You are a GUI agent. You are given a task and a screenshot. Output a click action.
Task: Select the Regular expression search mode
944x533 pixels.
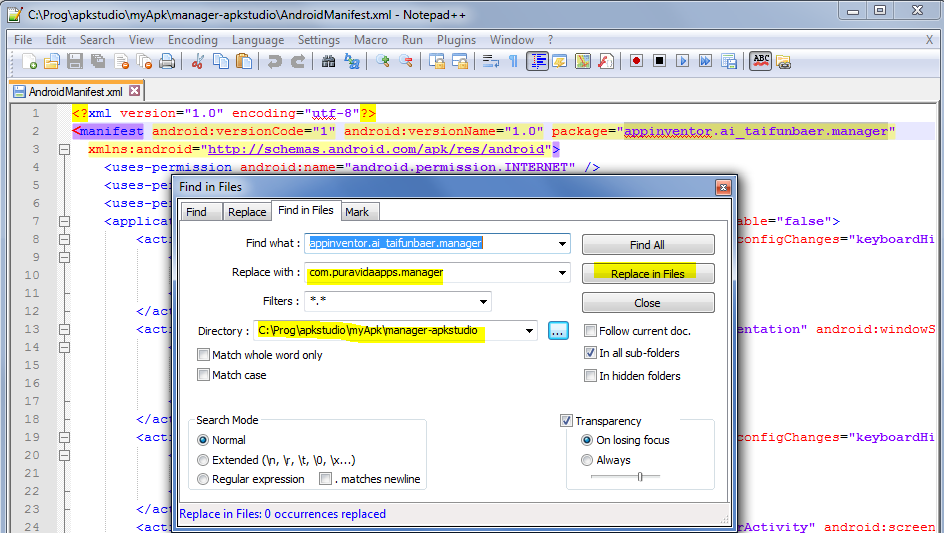pyautogui.click(x=204, y=479)
